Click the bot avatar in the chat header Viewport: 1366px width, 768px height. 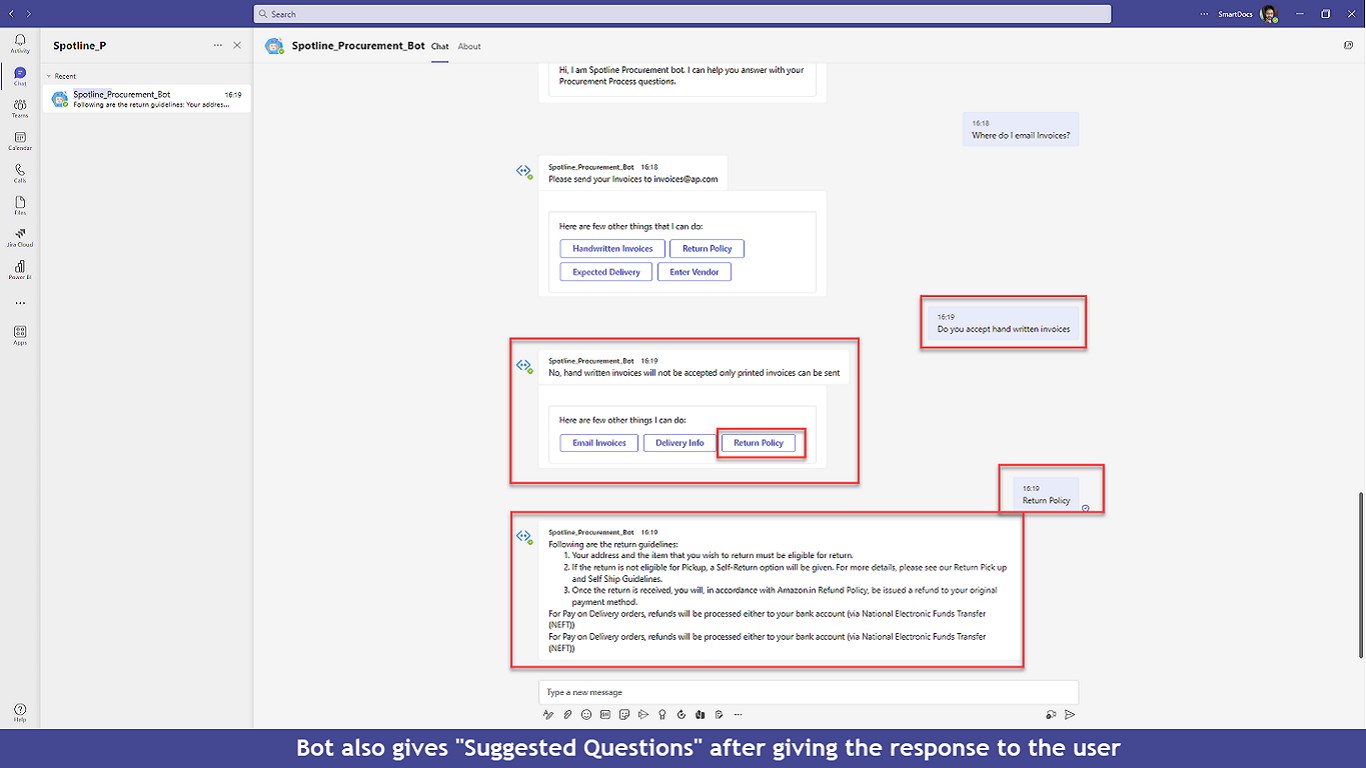tap(273, 46)
